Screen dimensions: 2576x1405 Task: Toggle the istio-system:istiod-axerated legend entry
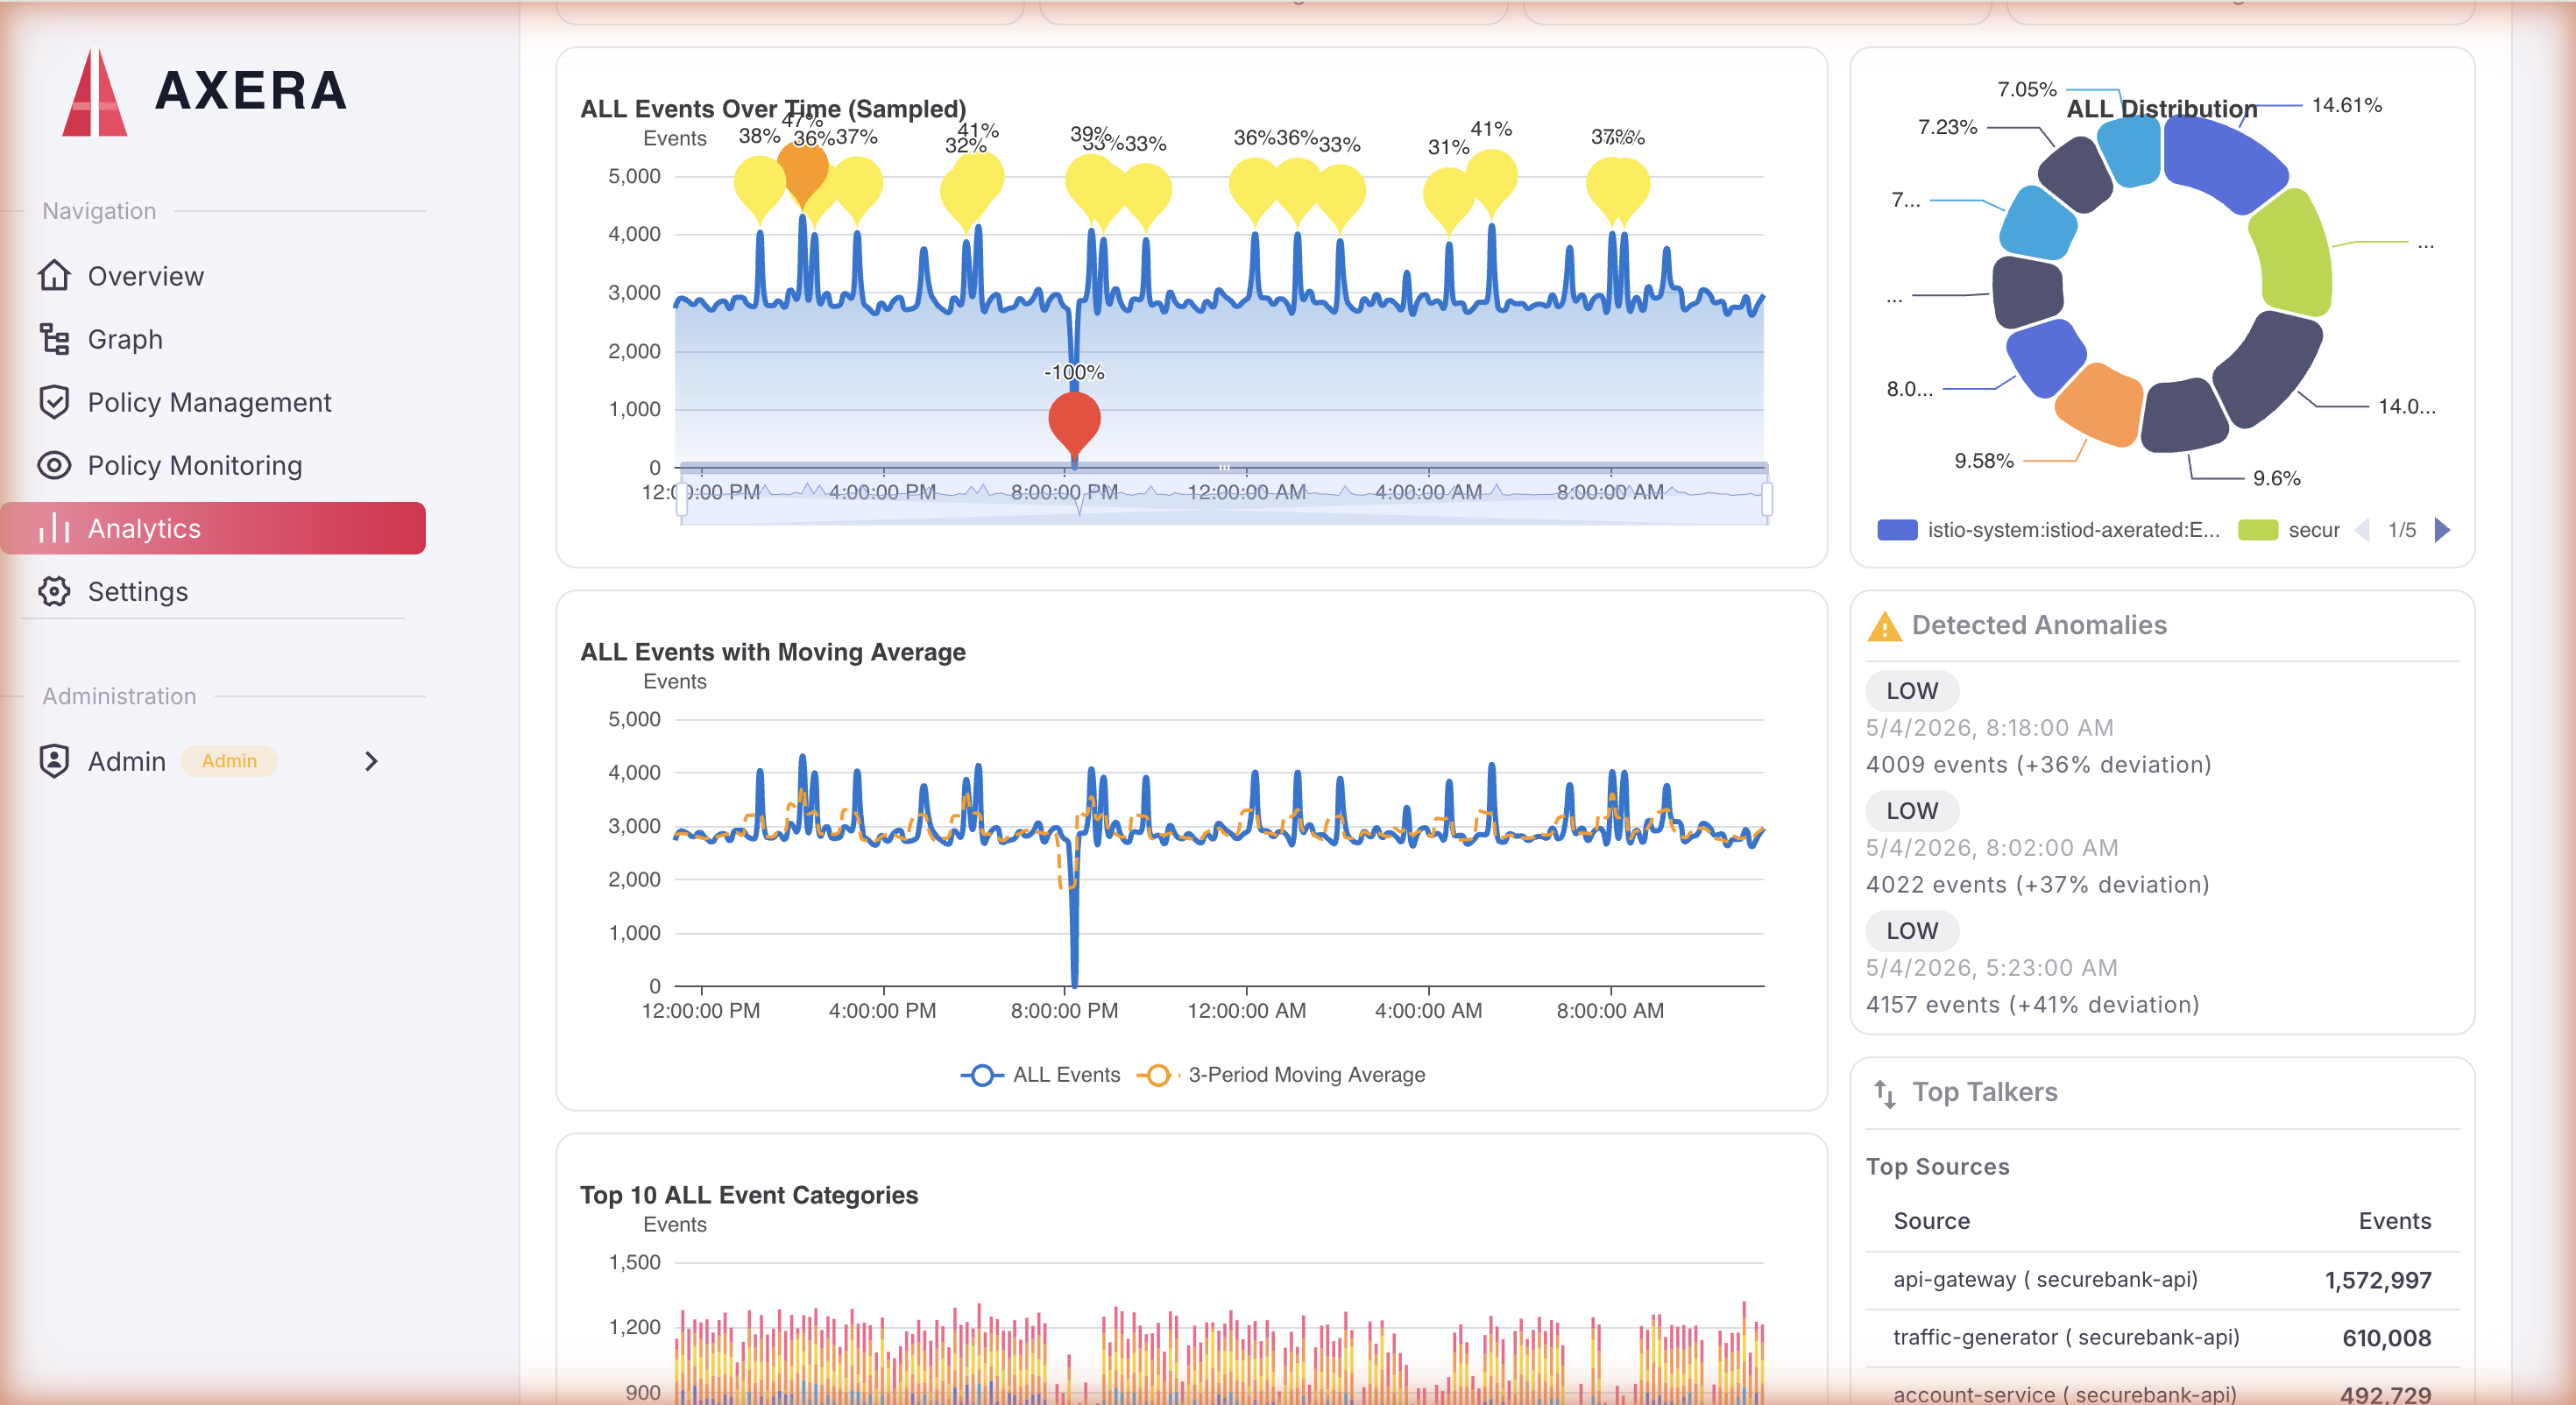coord(2048,529)
